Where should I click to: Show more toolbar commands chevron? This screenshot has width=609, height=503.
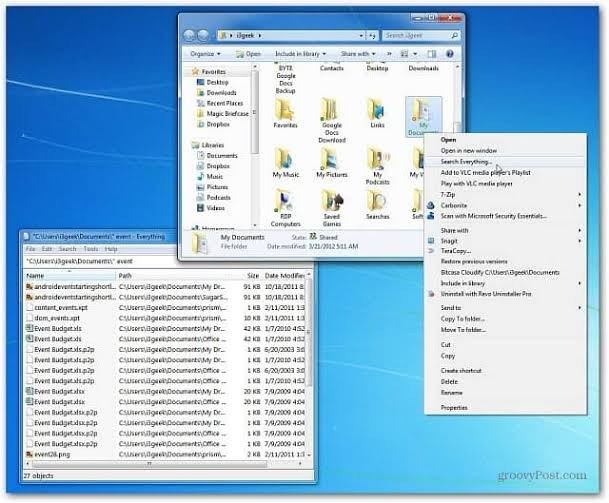(x=389, y=54)
